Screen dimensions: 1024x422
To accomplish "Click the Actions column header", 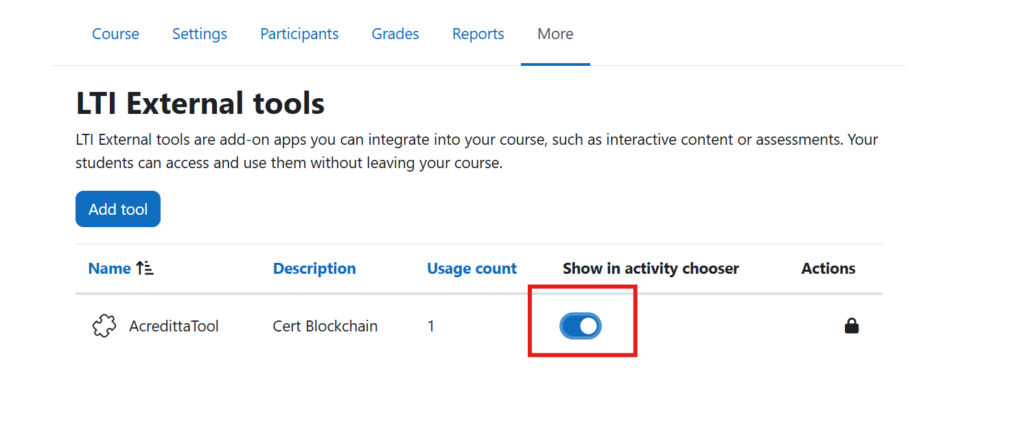I will [x=828, y=268].
